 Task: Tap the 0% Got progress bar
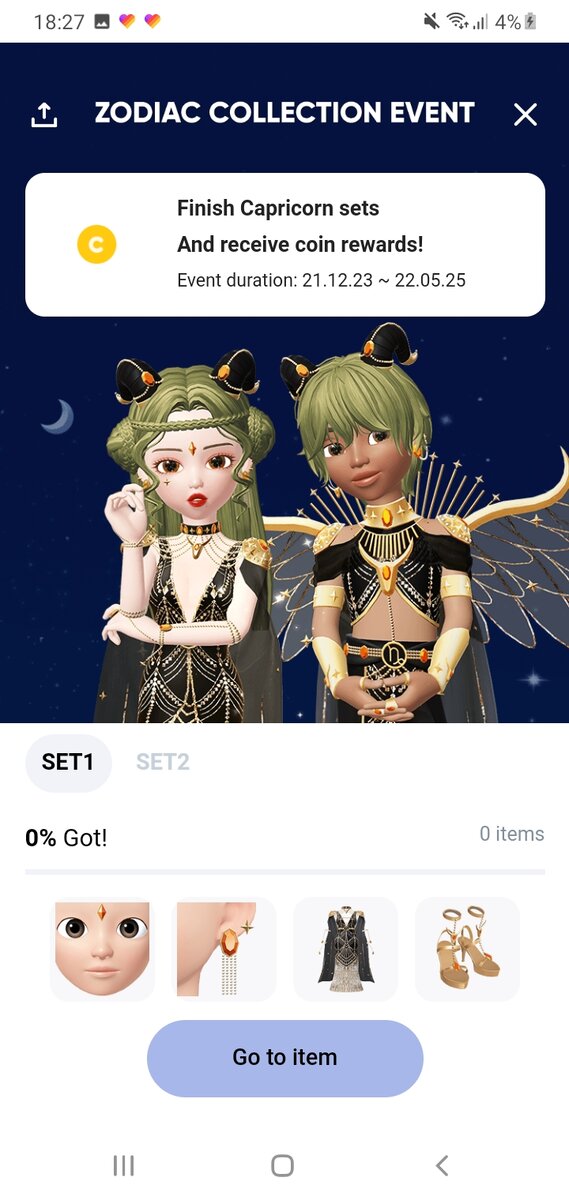[285, 872]
